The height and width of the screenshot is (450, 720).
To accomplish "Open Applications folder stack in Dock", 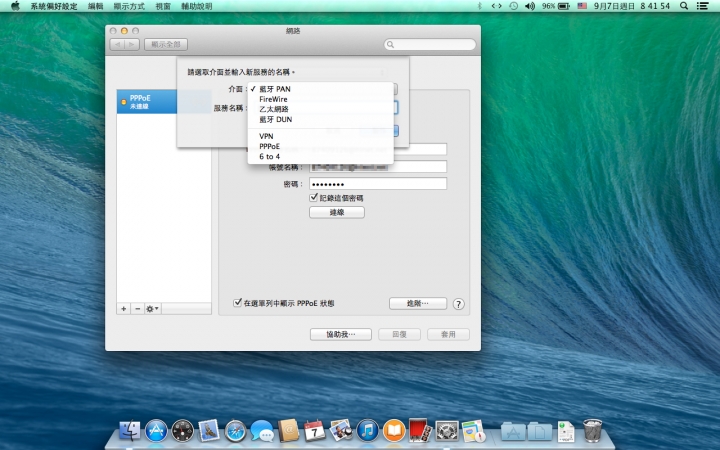I will 513,431.
